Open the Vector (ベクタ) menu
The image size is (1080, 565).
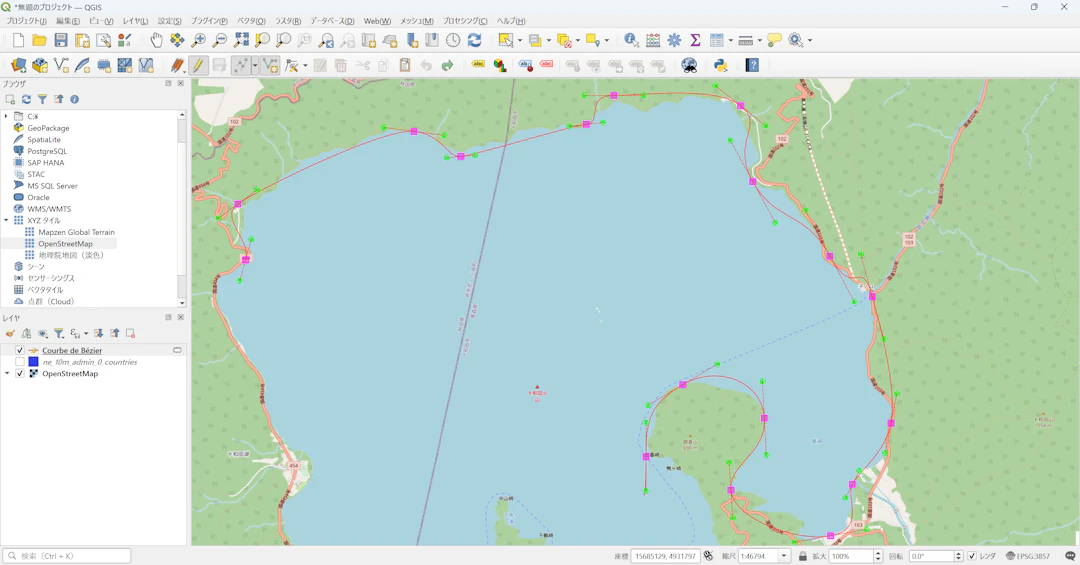(x=251, y=21)
